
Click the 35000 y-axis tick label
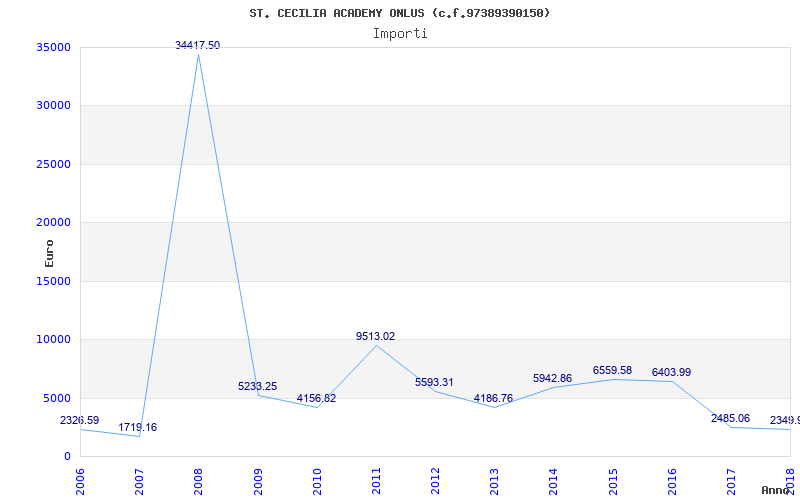54,47
